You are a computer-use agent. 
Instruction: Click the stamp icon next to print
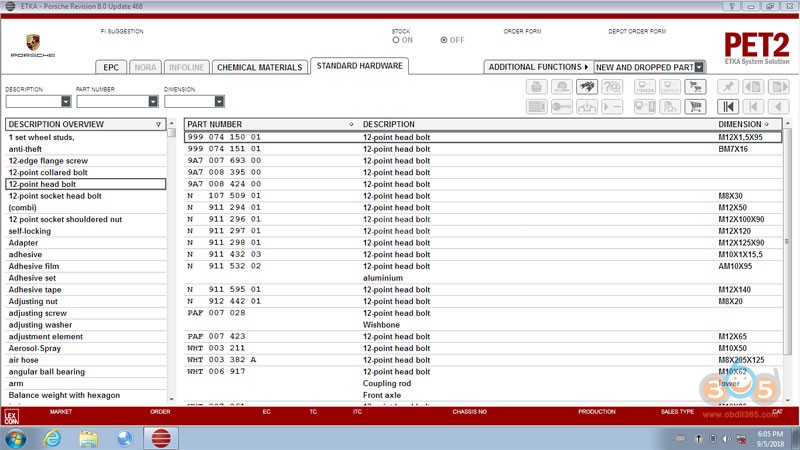562,87
